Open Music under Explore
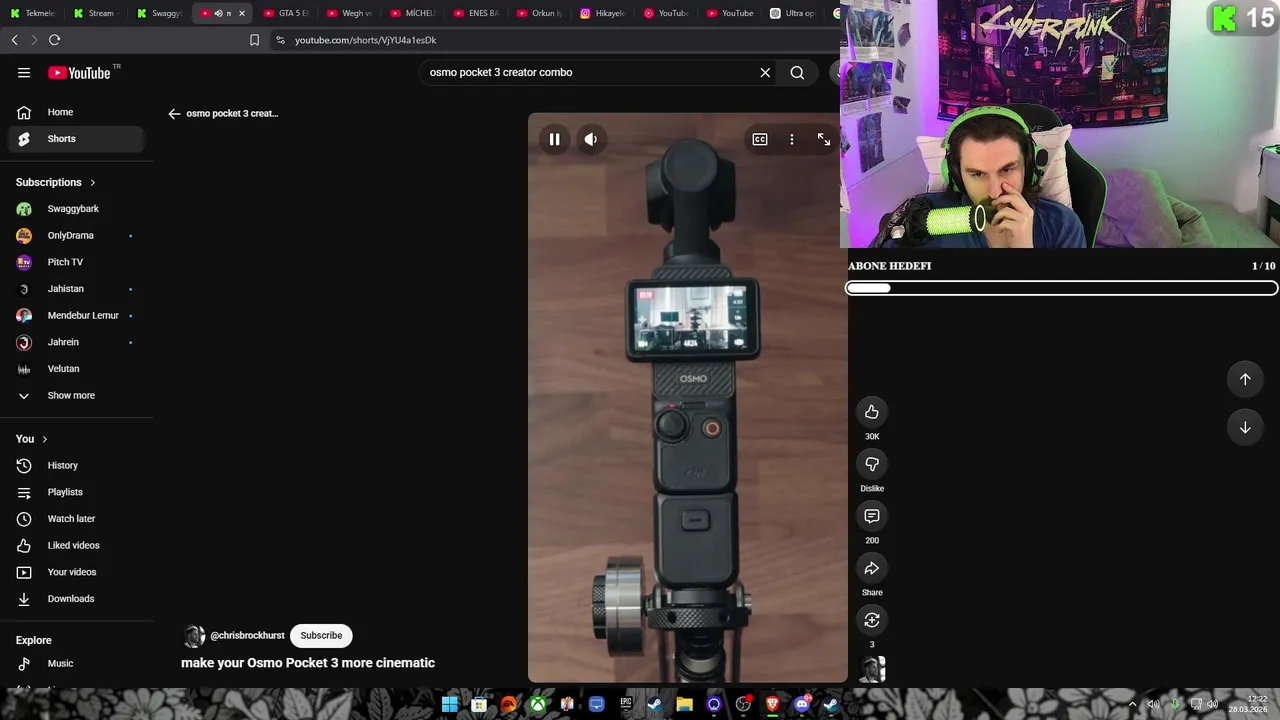The image size is (1280, 720). [76, 663]
